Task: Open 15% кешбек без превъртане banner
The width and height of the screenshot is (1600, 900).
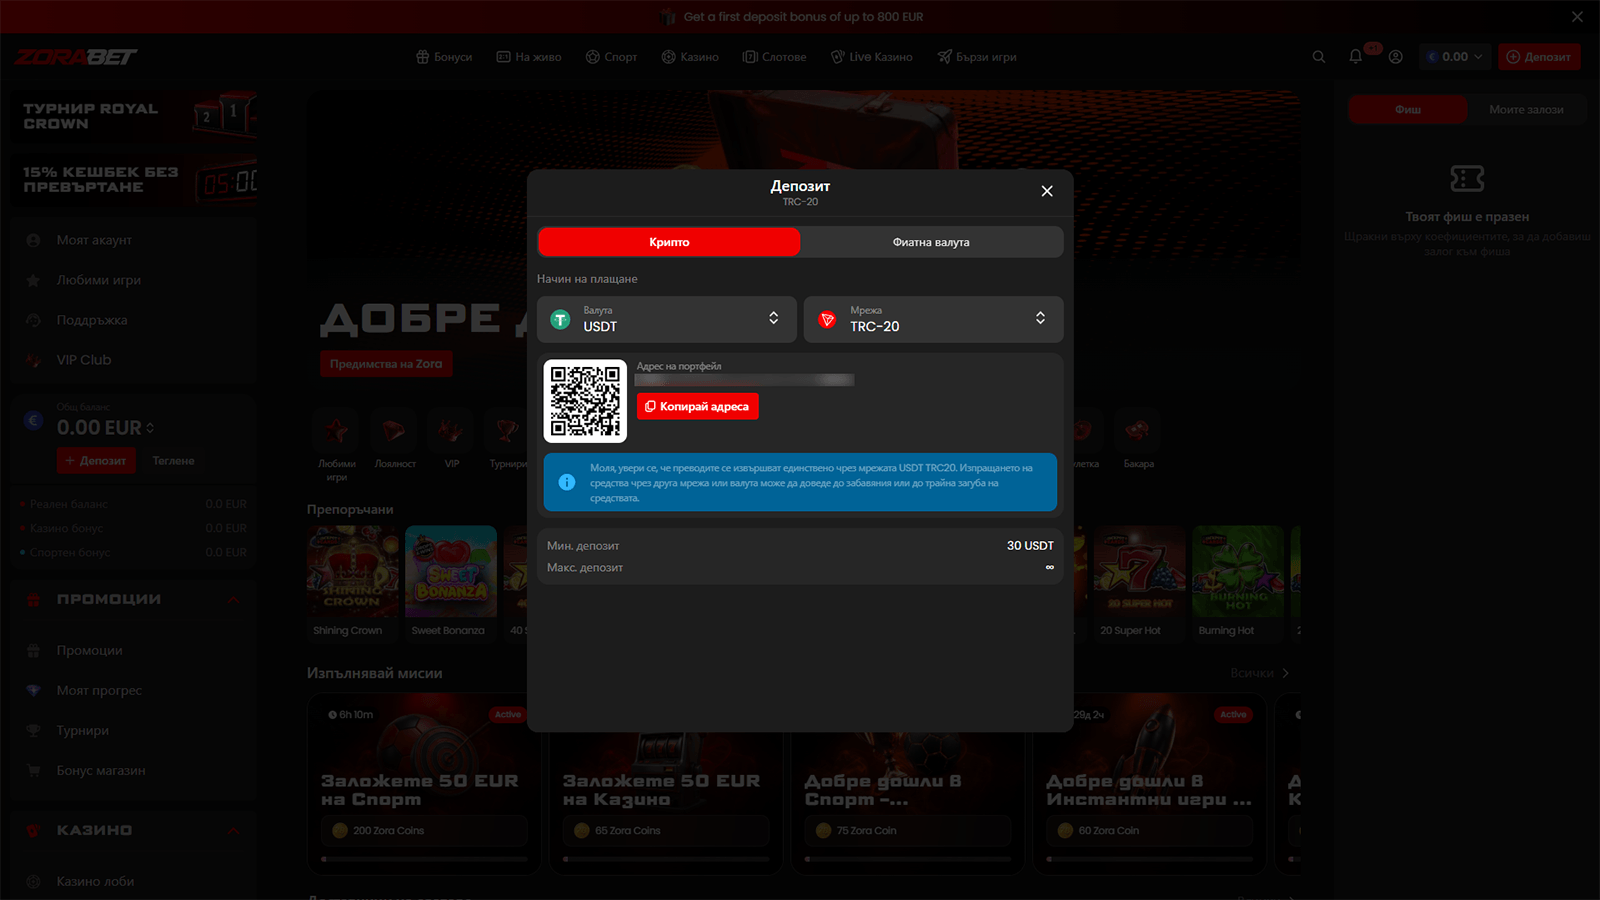Action: [135, 179]
